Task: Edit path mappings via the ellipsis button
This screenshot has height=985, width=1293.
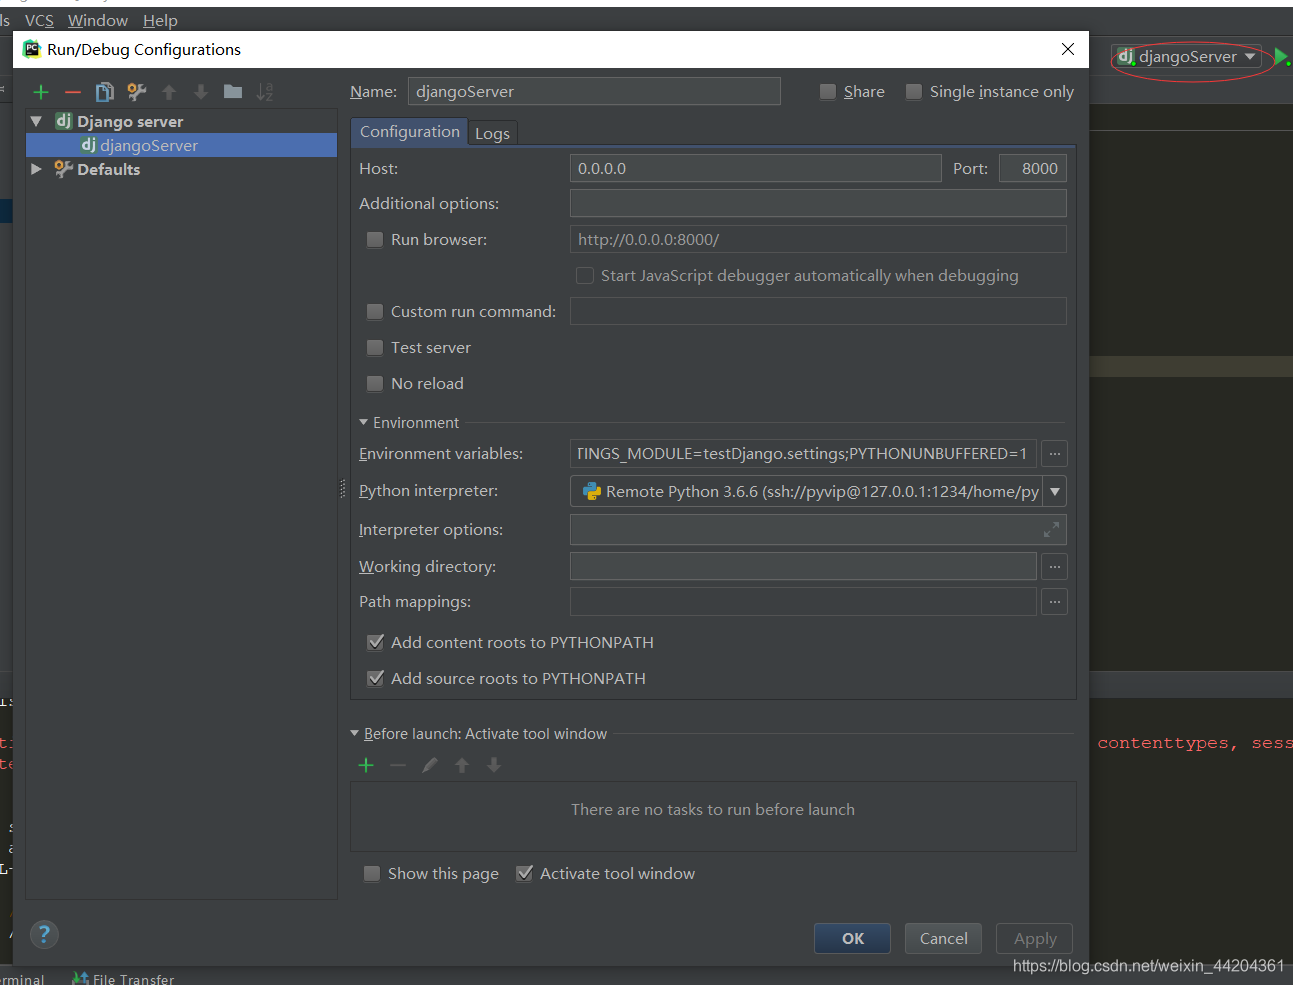Action: pos(1054,602)
